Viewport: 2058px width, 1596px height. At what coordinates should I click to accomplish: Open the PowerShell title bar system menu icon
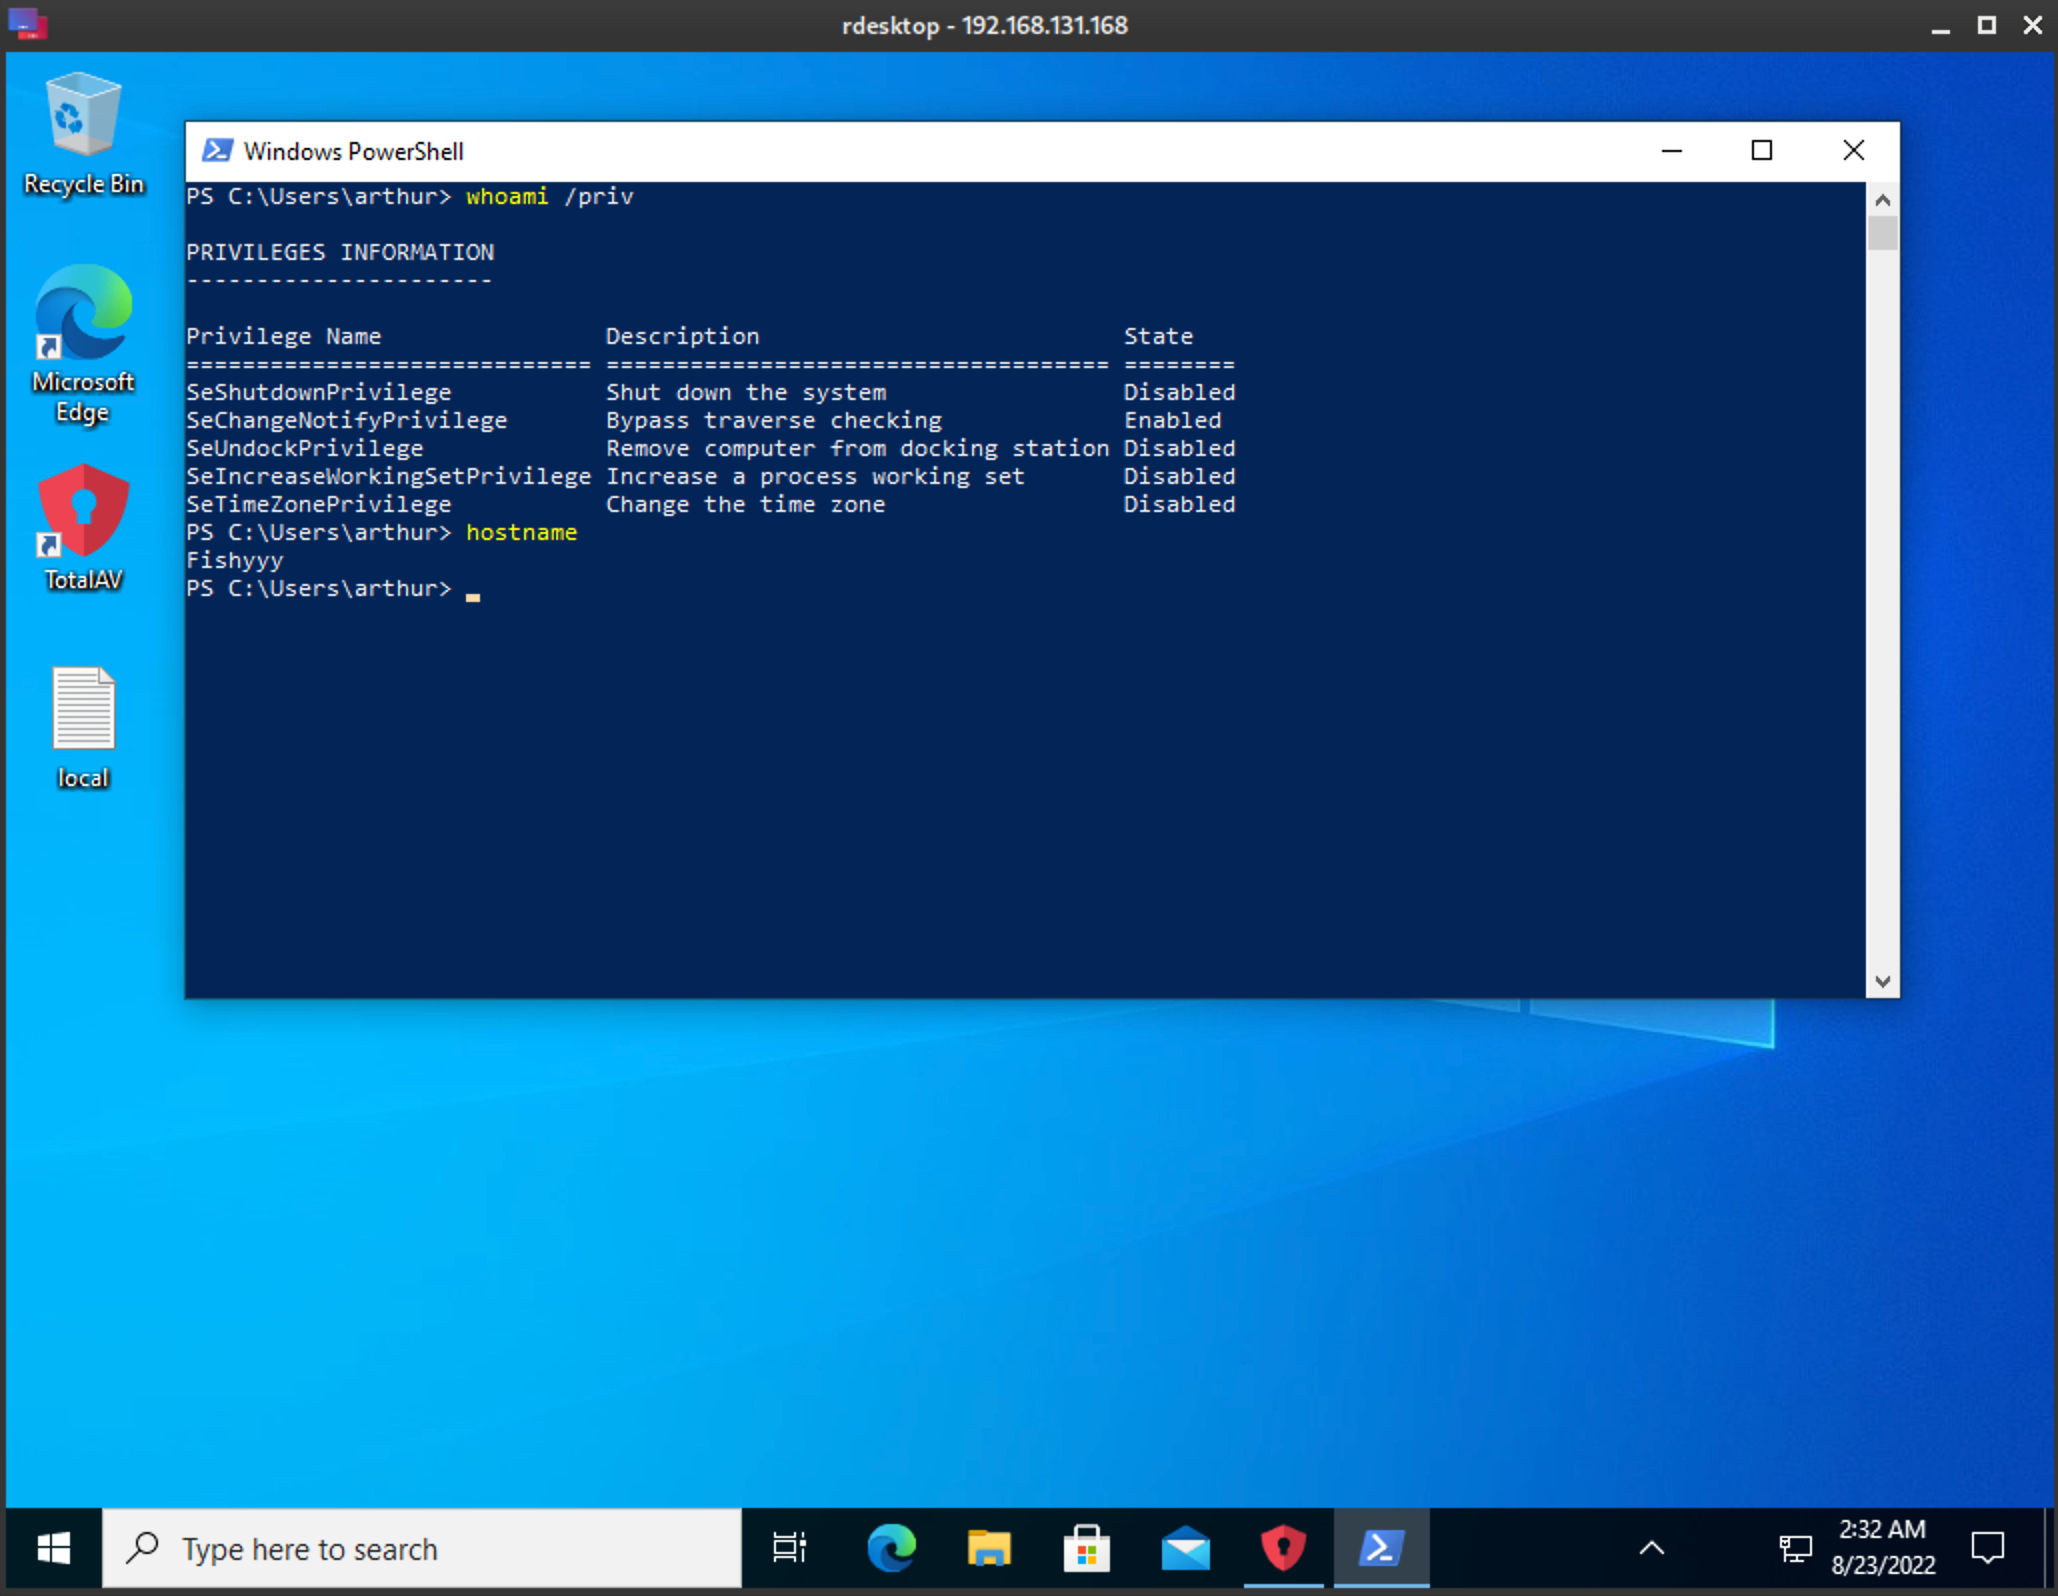pos(217,151)
